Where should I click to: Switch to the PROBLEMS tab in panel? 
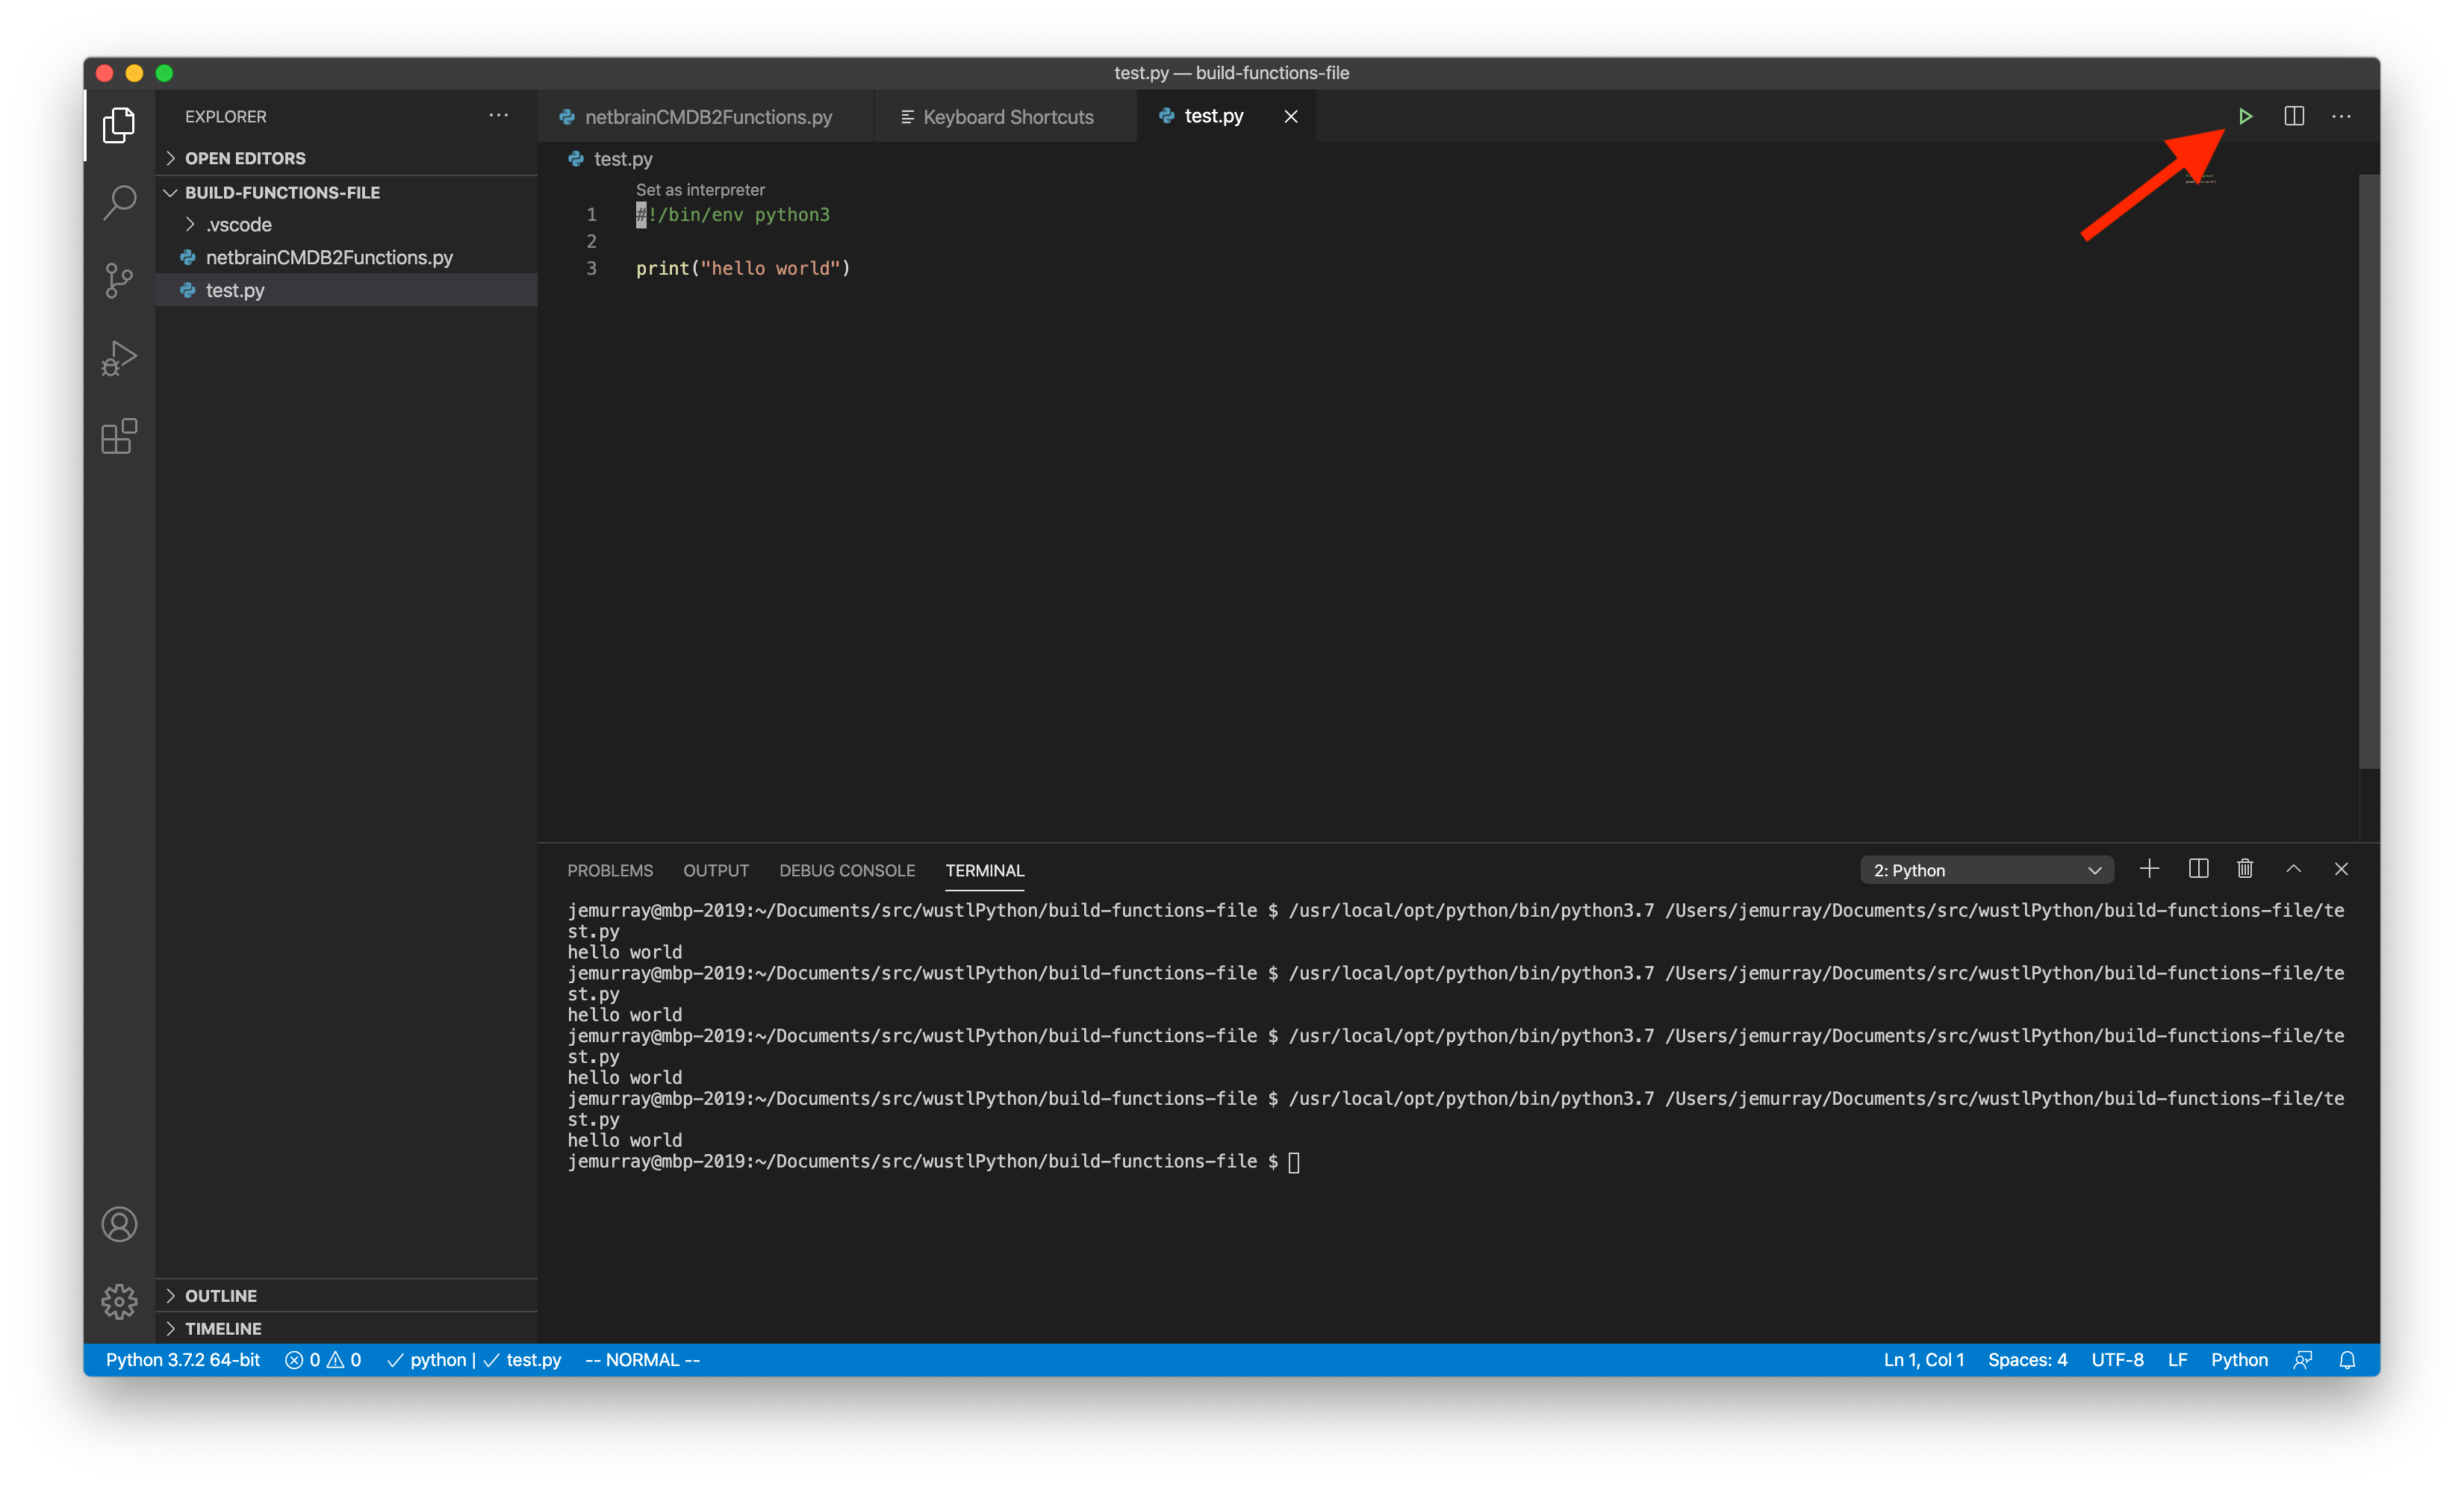tap(611, 870)
